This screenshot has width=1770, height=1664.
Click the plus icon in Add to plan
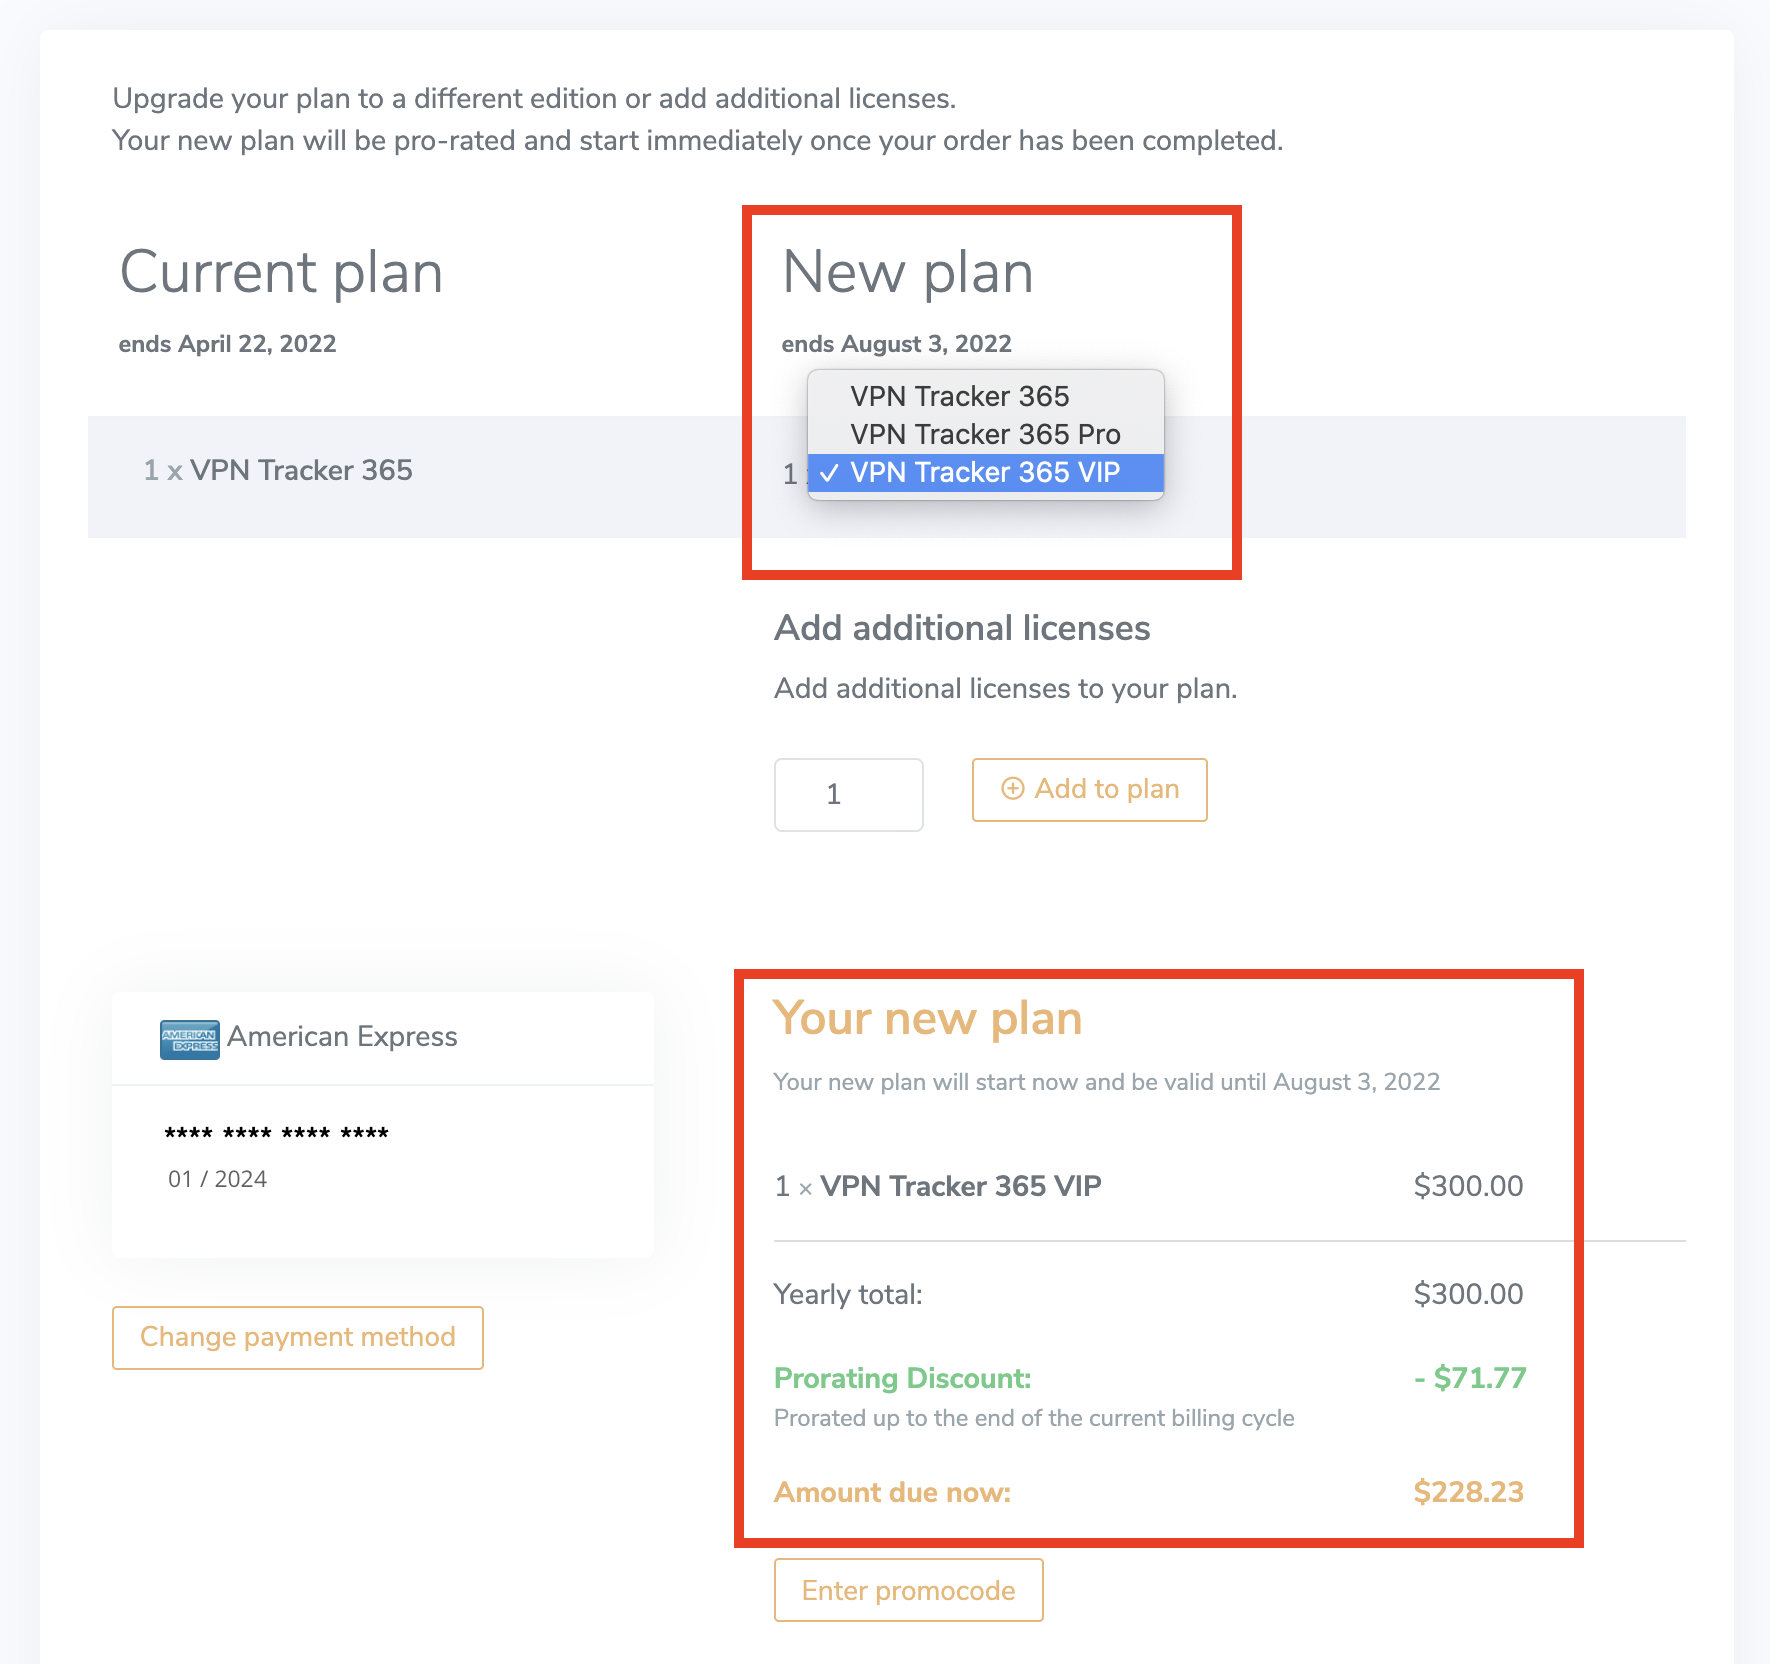click(1012, 789)
